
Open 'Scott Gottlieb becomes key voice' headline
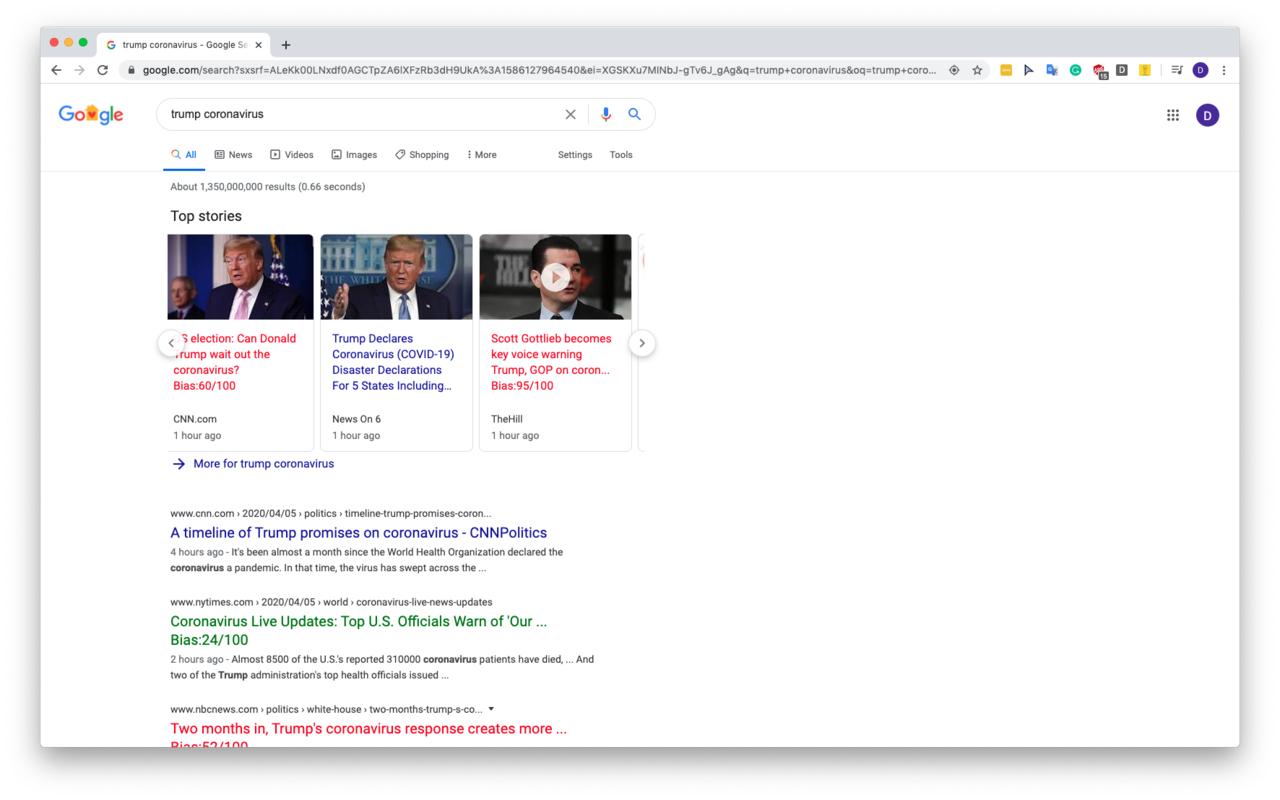point(551,354)
